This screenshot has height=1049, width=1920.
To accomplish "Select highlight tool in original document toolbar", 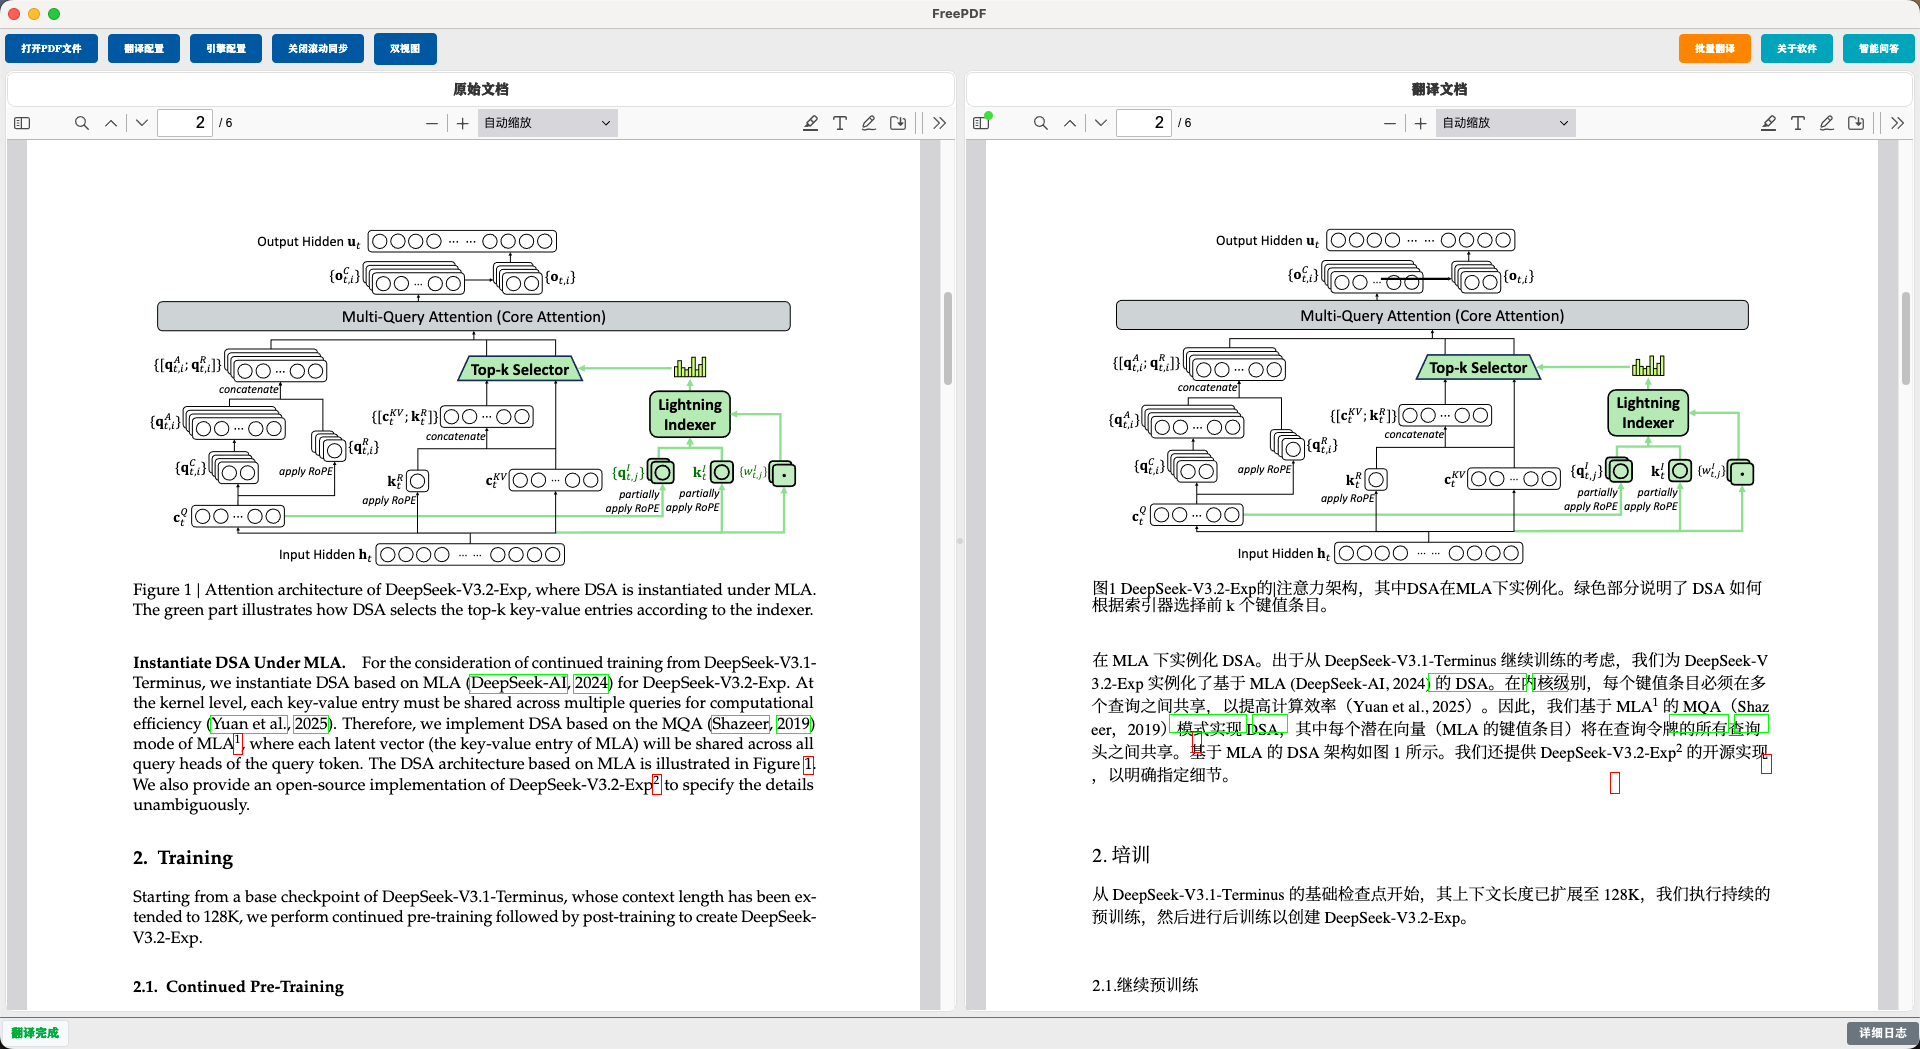I will [811, 123].
